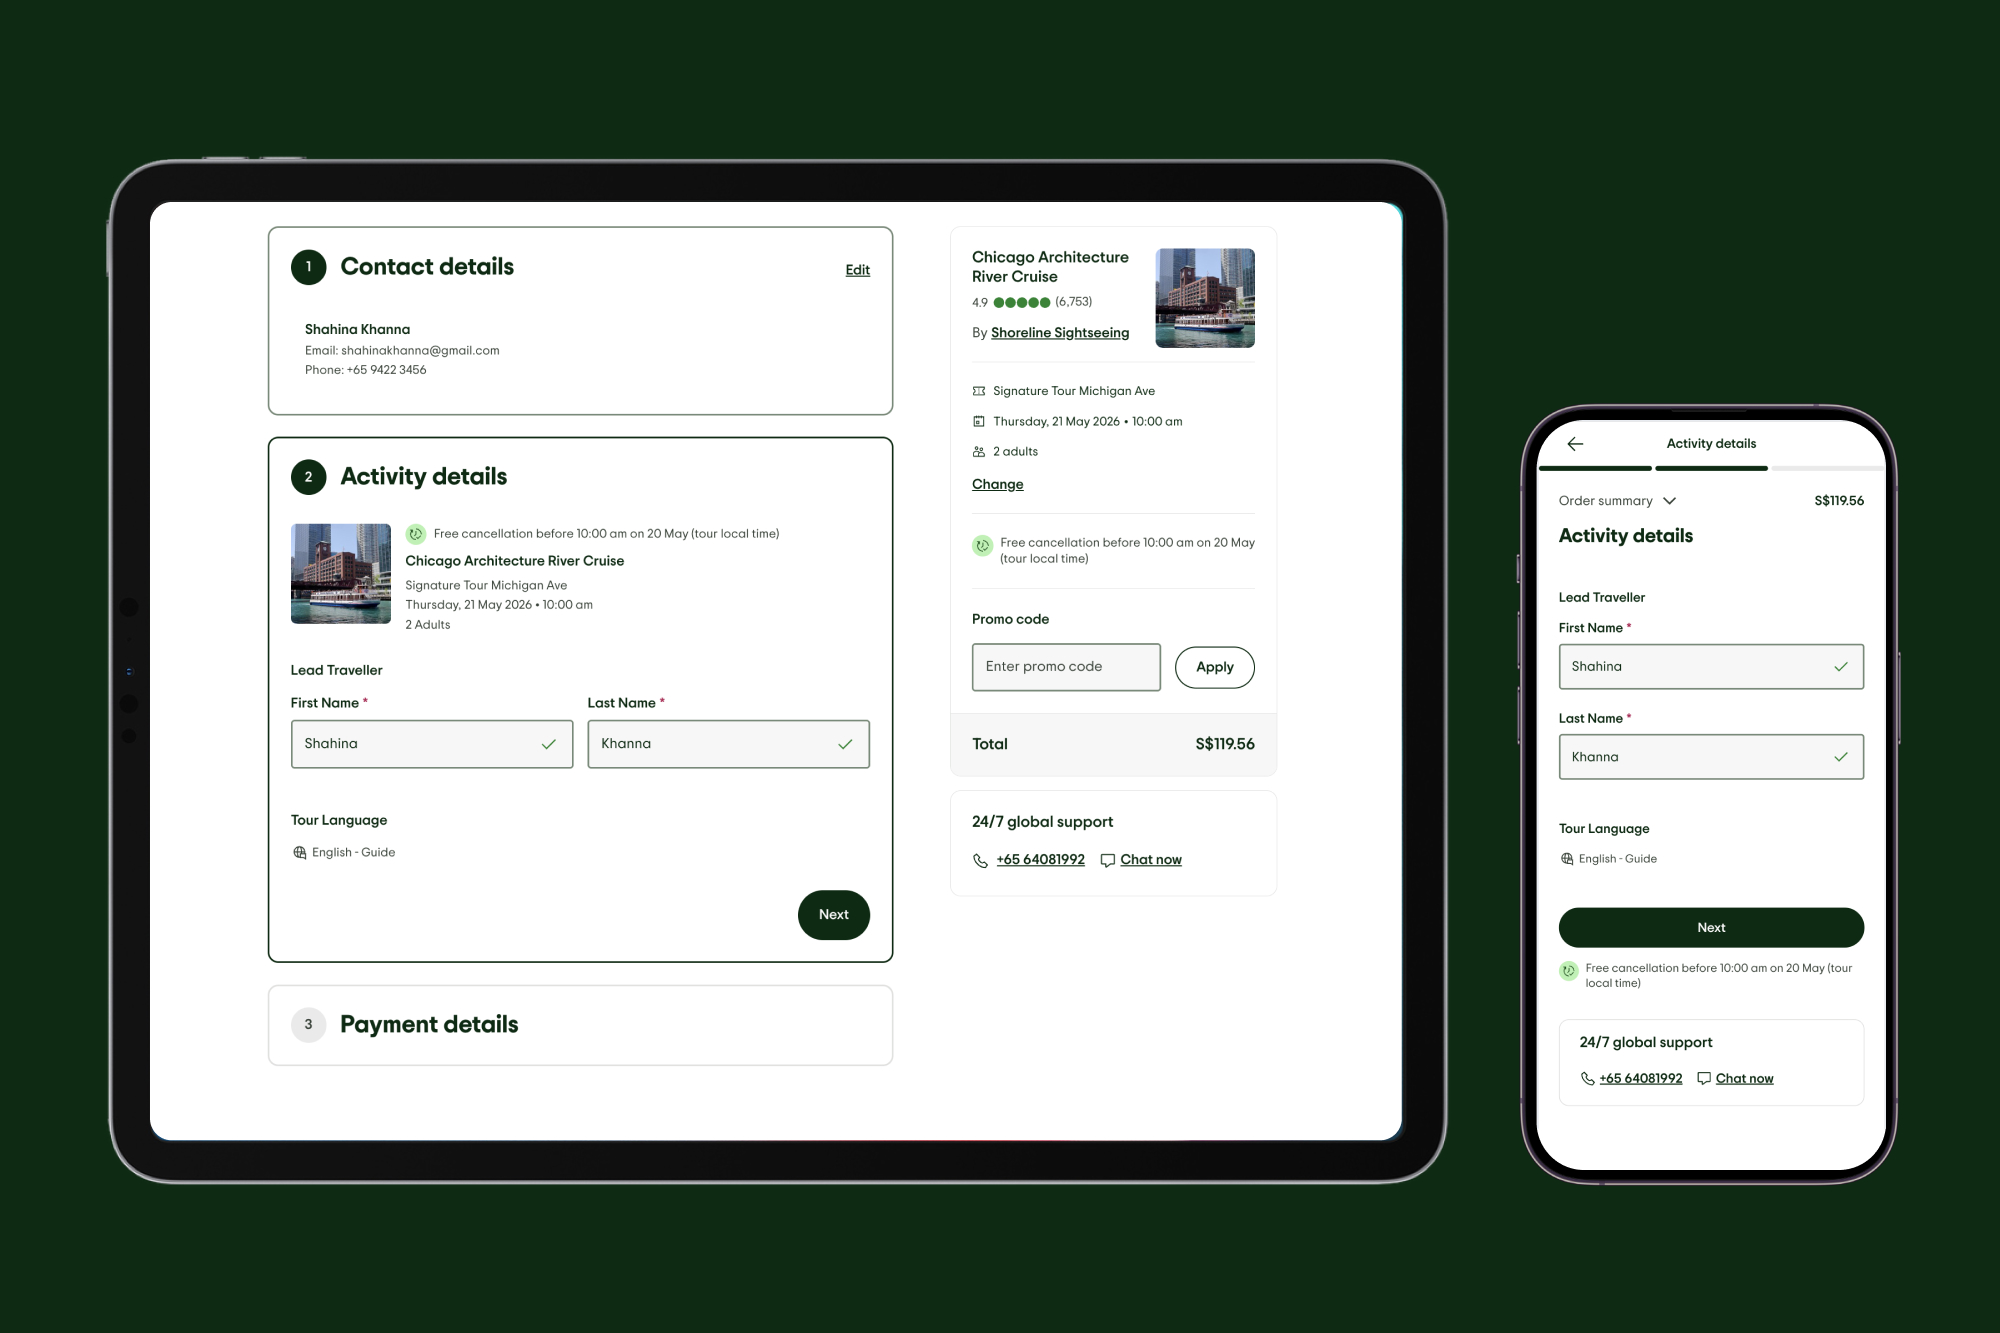The image size is (2000, 1333).
Task: Click the Change booking link
Action: tap(997, 484)
